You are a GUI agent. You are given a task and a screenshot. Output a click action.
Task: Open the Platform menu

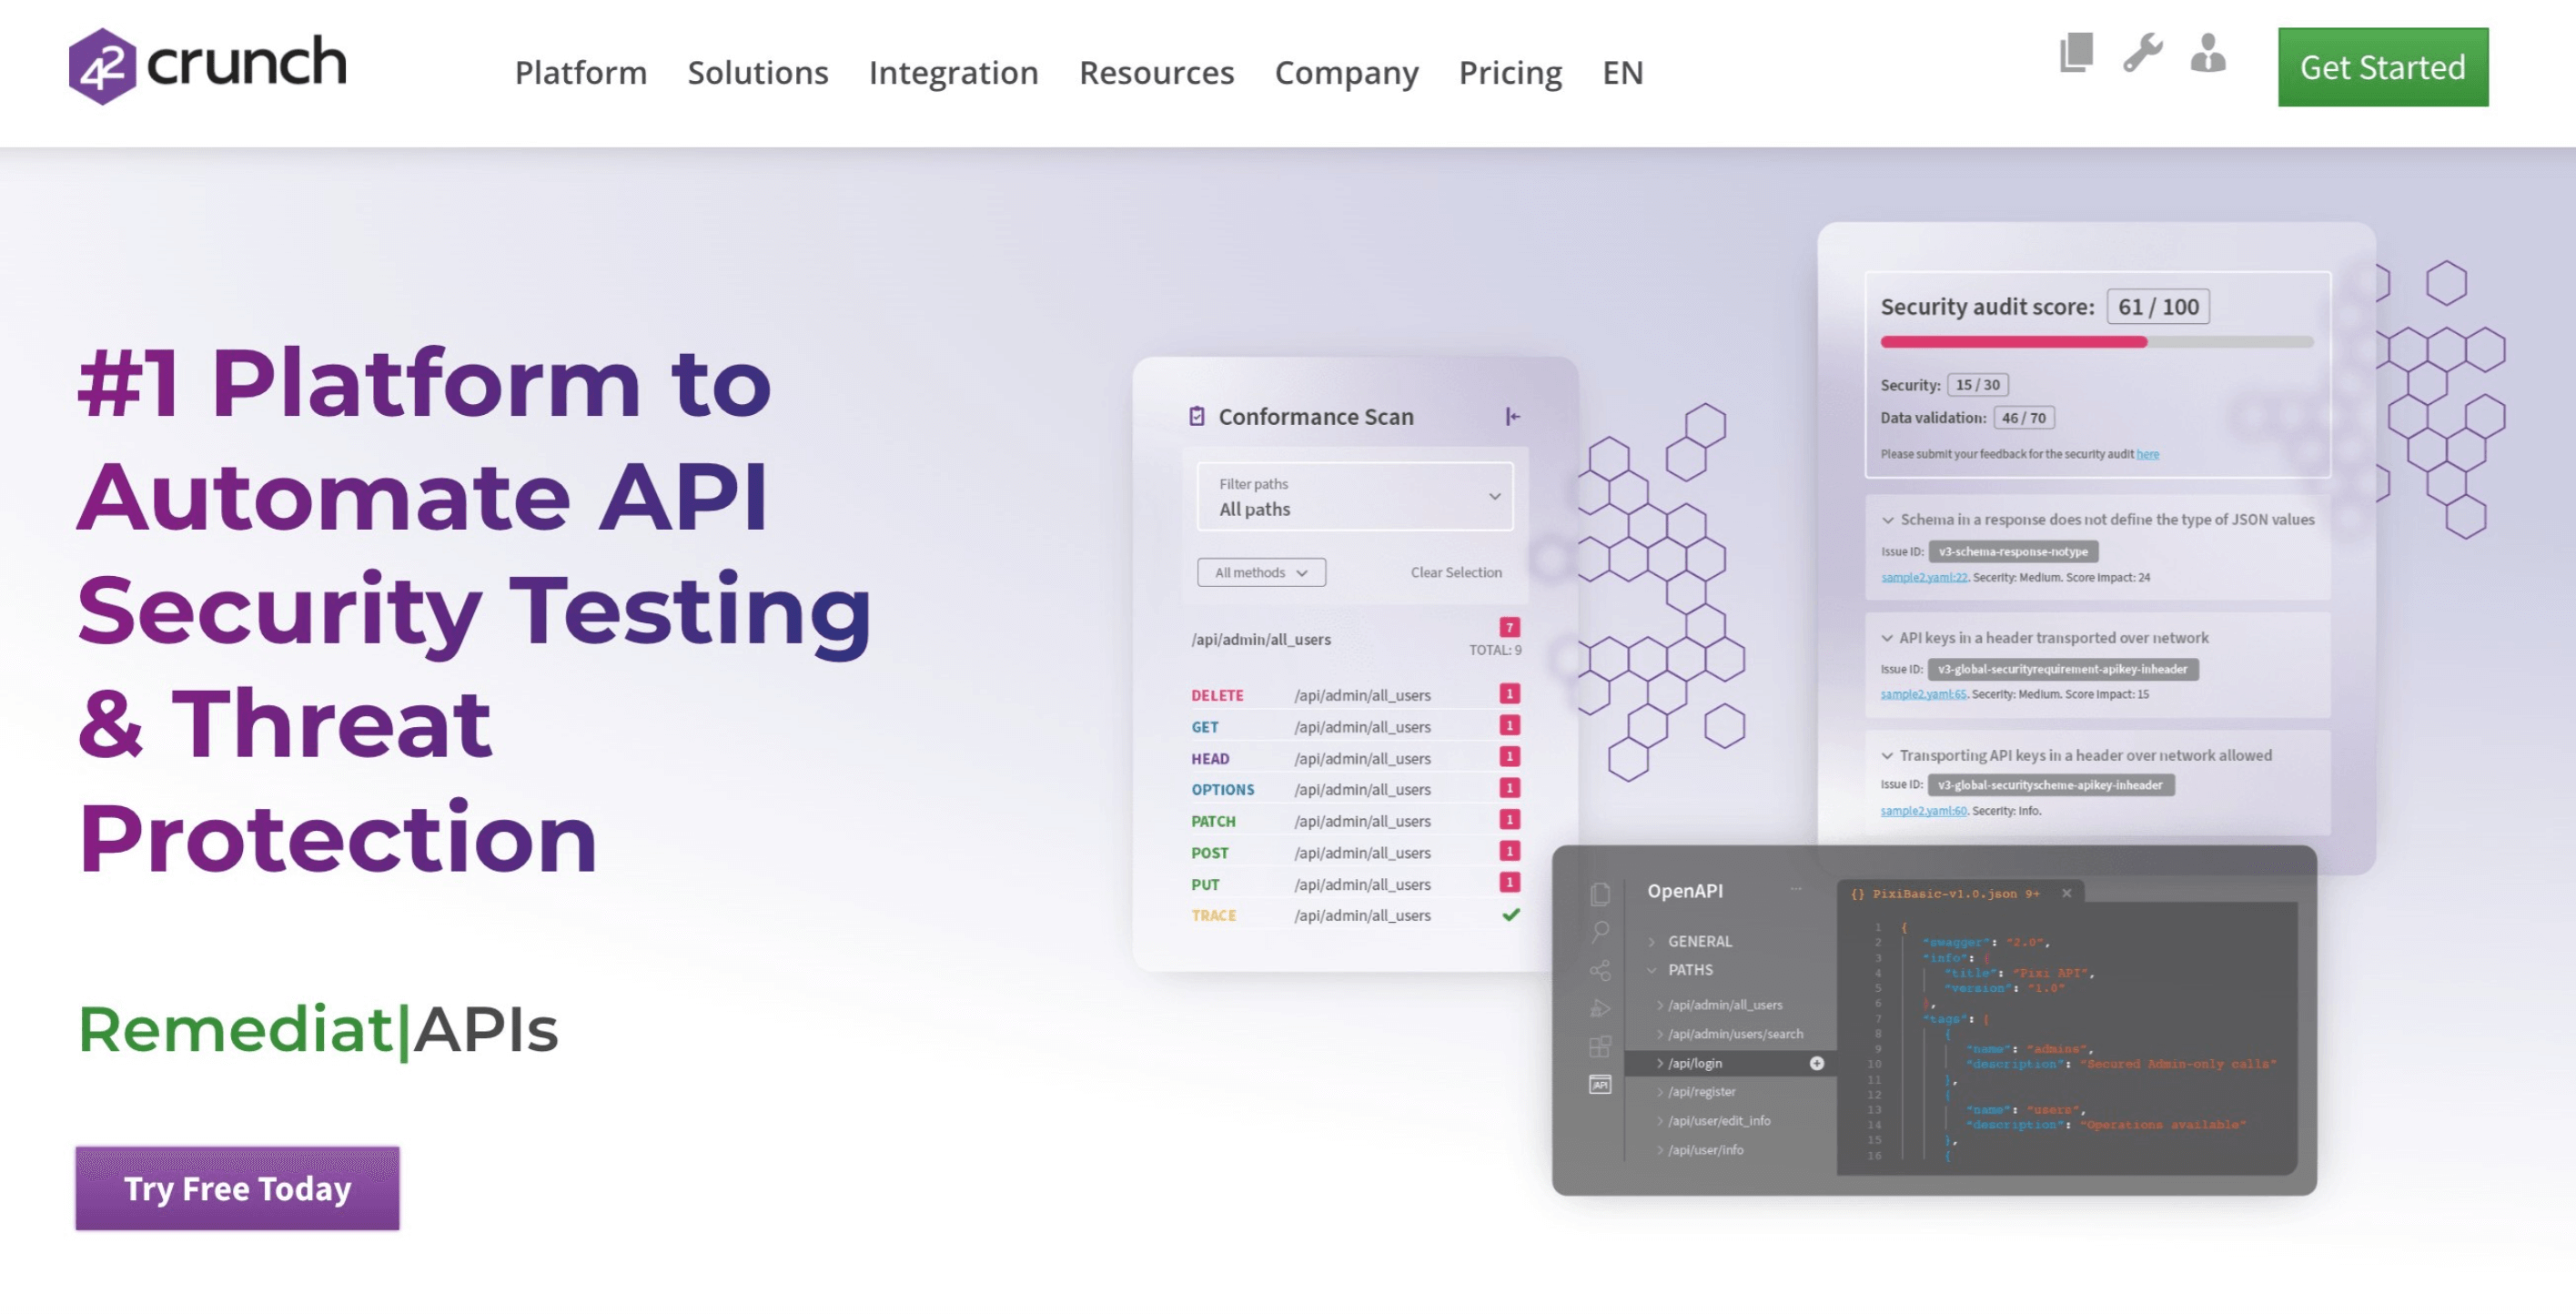[x=581, y=72]
